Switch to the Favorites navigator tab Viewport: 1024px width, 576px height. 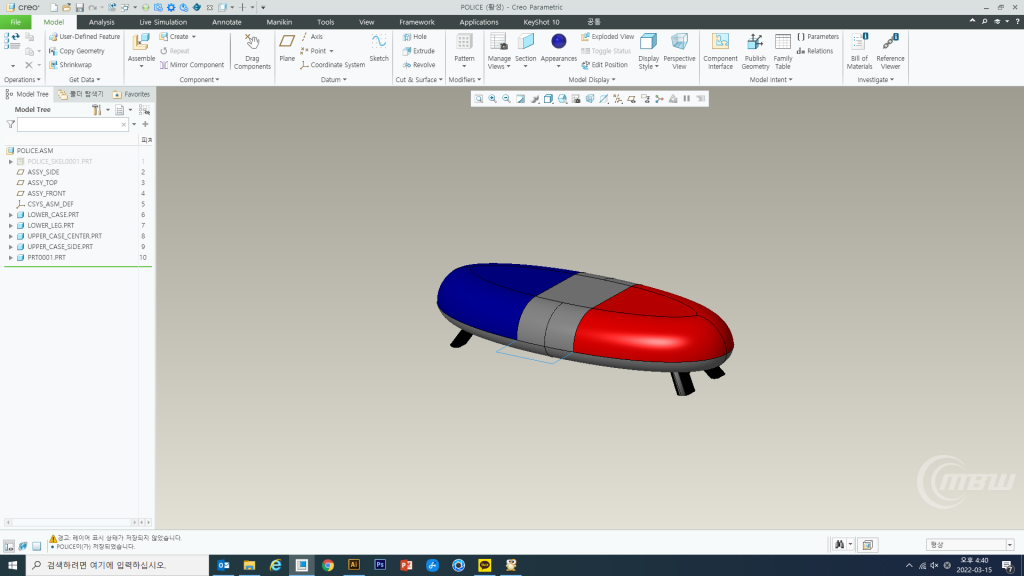131,94
